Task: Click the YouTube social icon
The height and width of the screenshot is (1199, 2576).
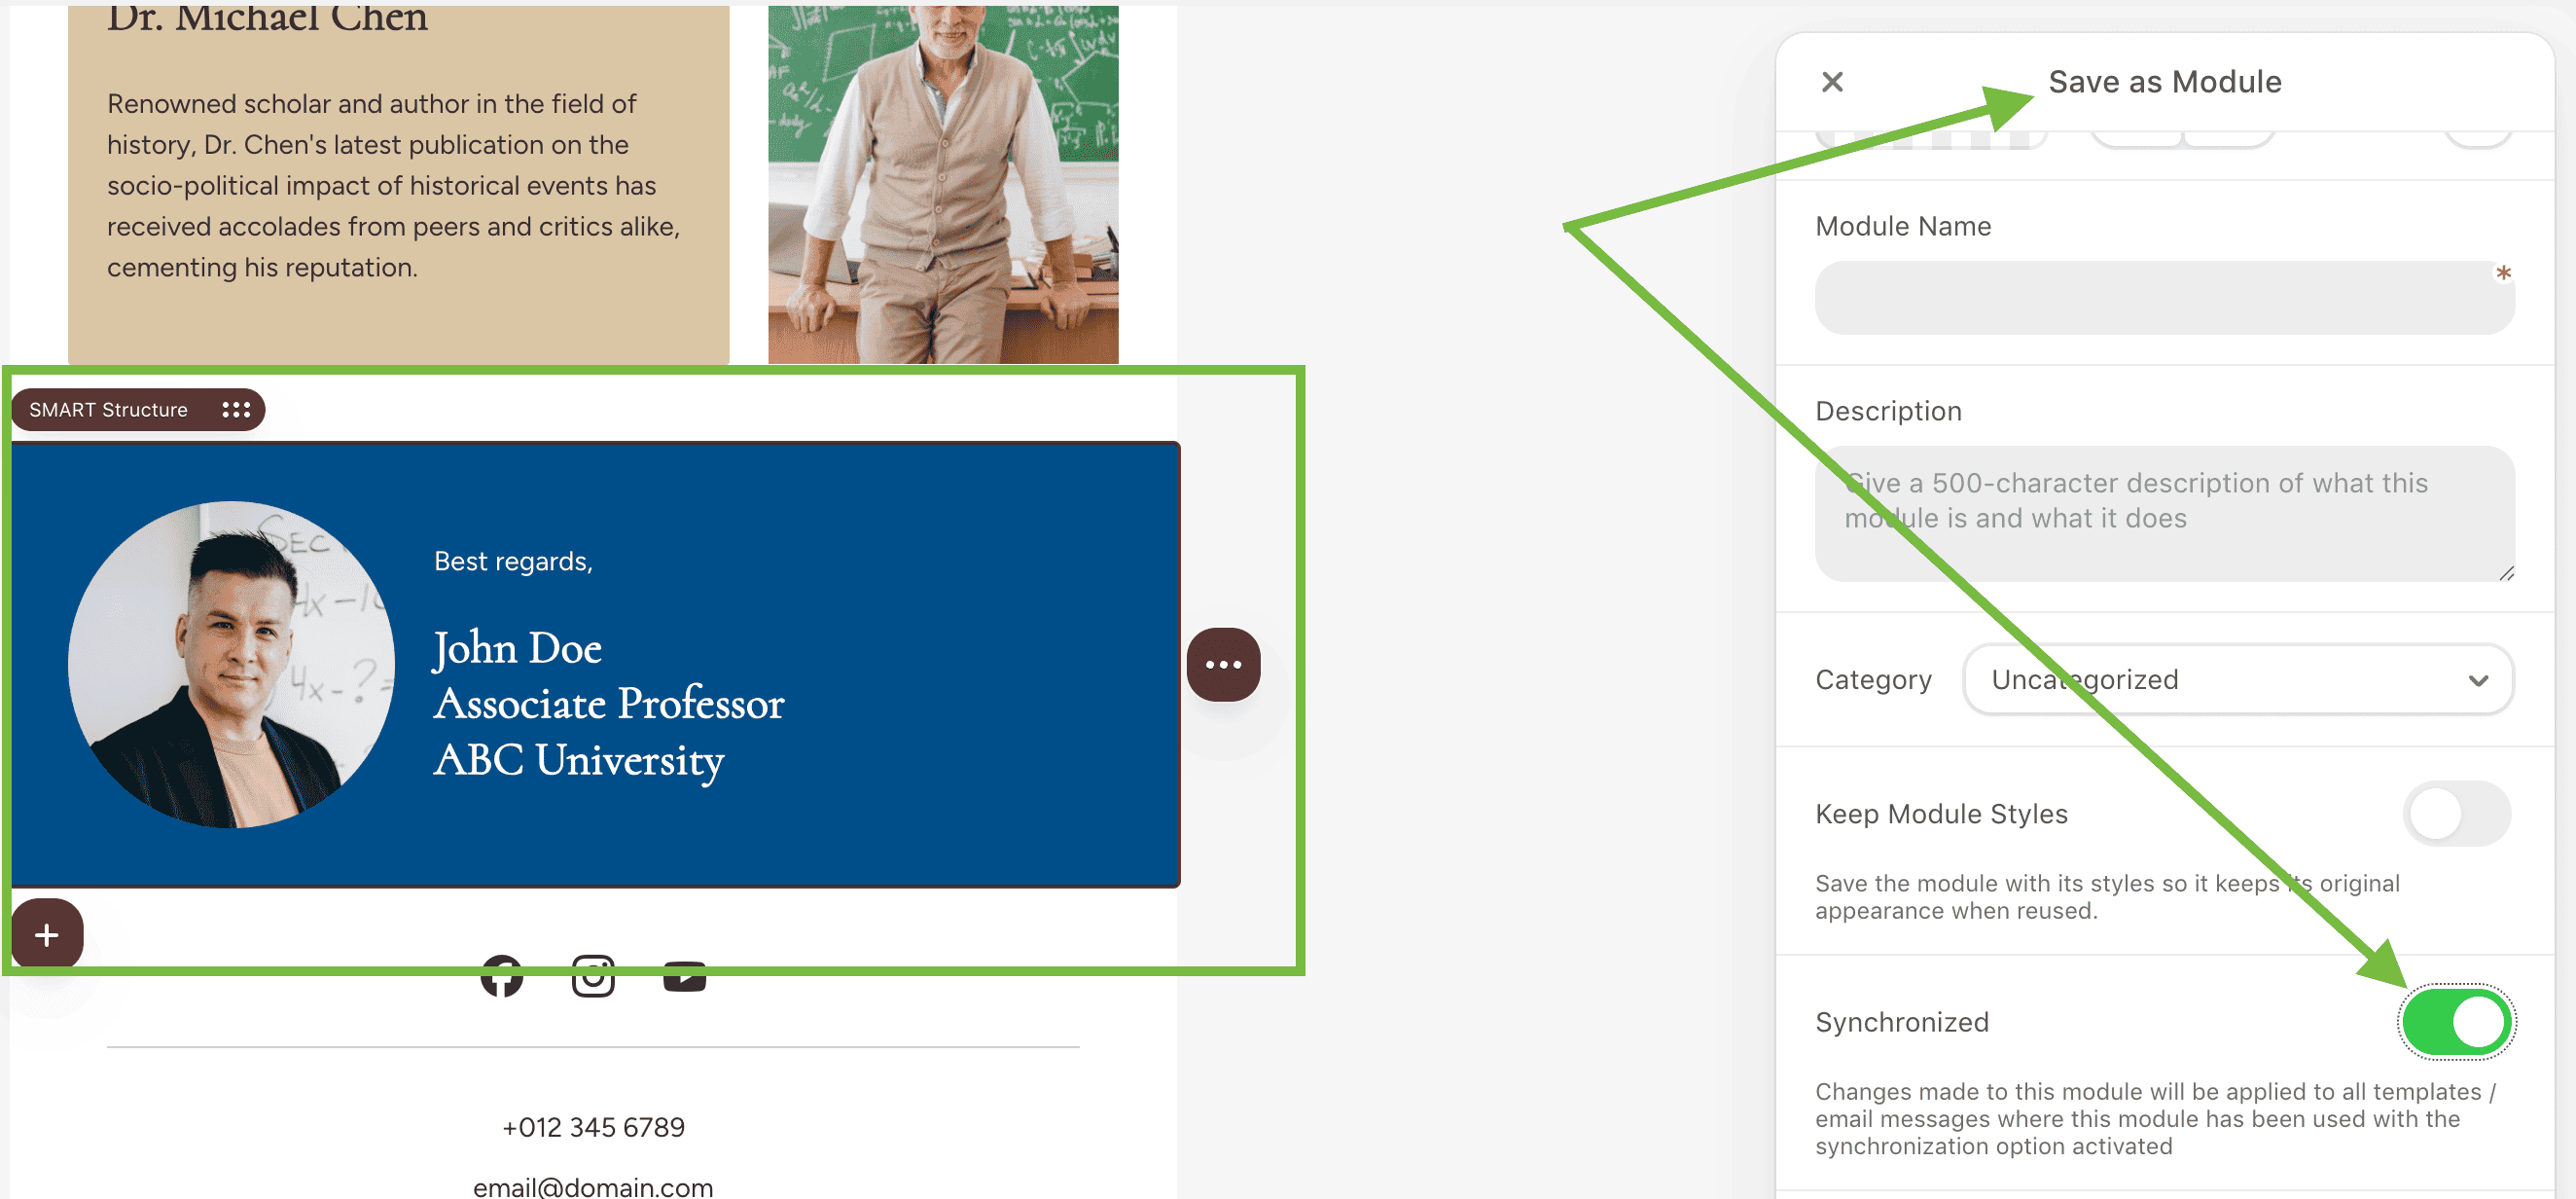Action: click(685, 975)
